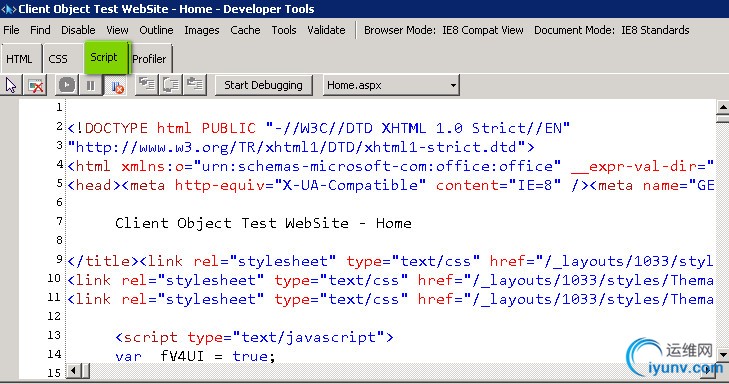The width and height of the screenshot is (729, 384).
Task: Toggle the Break on Error icon
Action: [116, 86]
